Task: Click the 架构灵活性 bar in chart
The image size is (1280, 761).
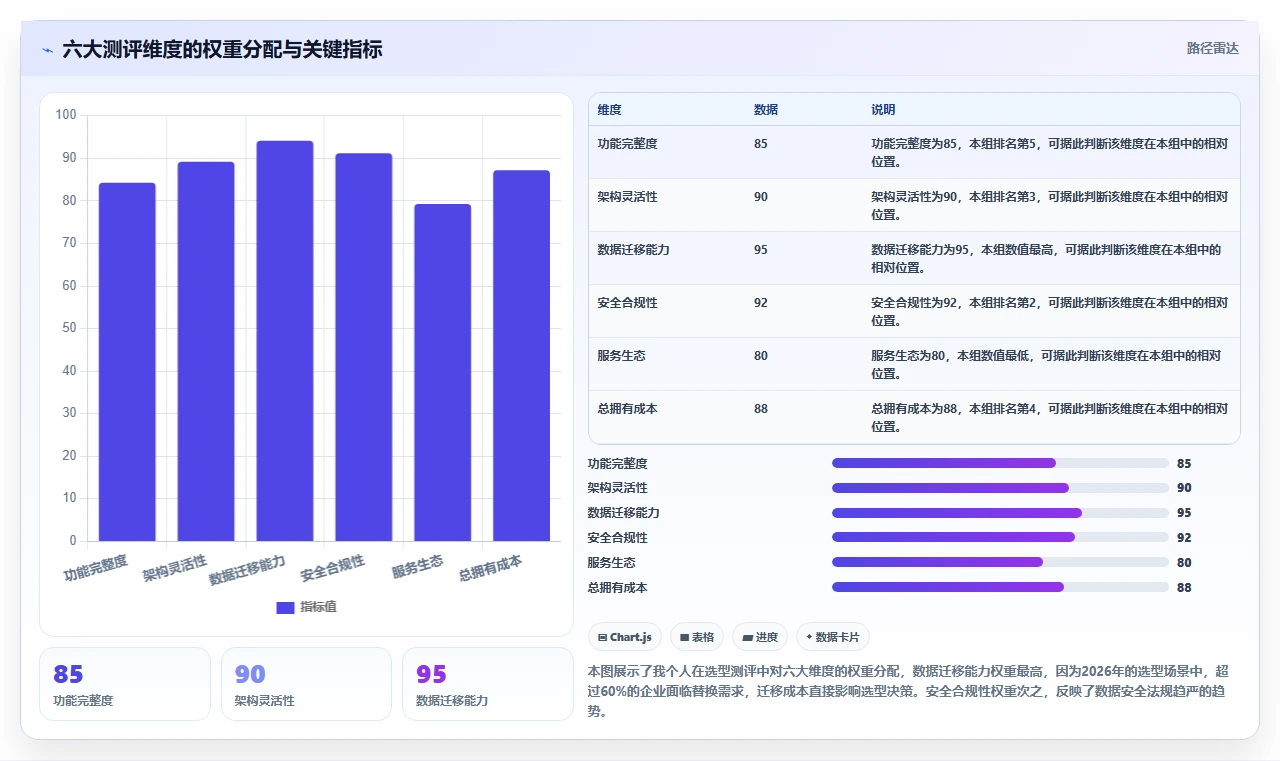Action: coord(206,351)
